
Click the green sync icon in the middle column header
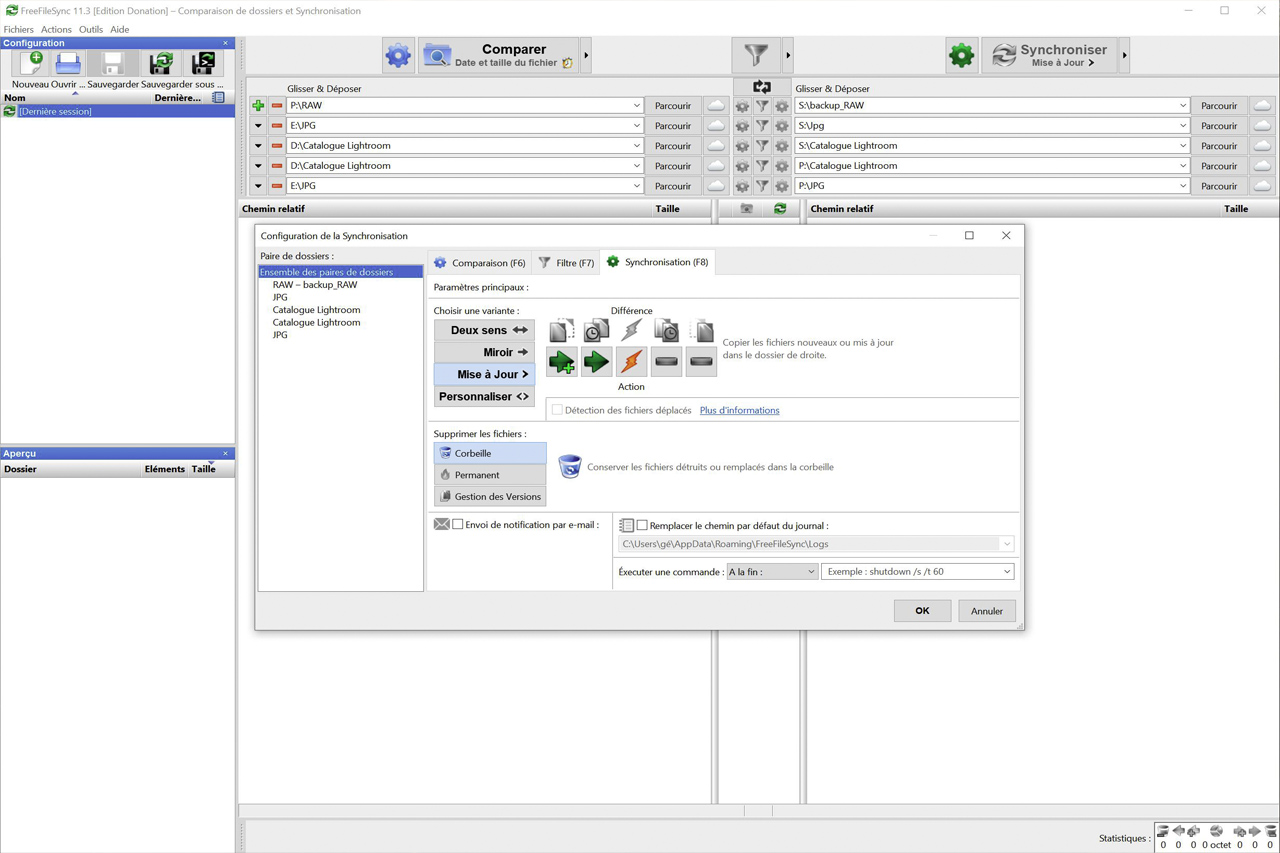pyautogui.click(x=780, y=209)
